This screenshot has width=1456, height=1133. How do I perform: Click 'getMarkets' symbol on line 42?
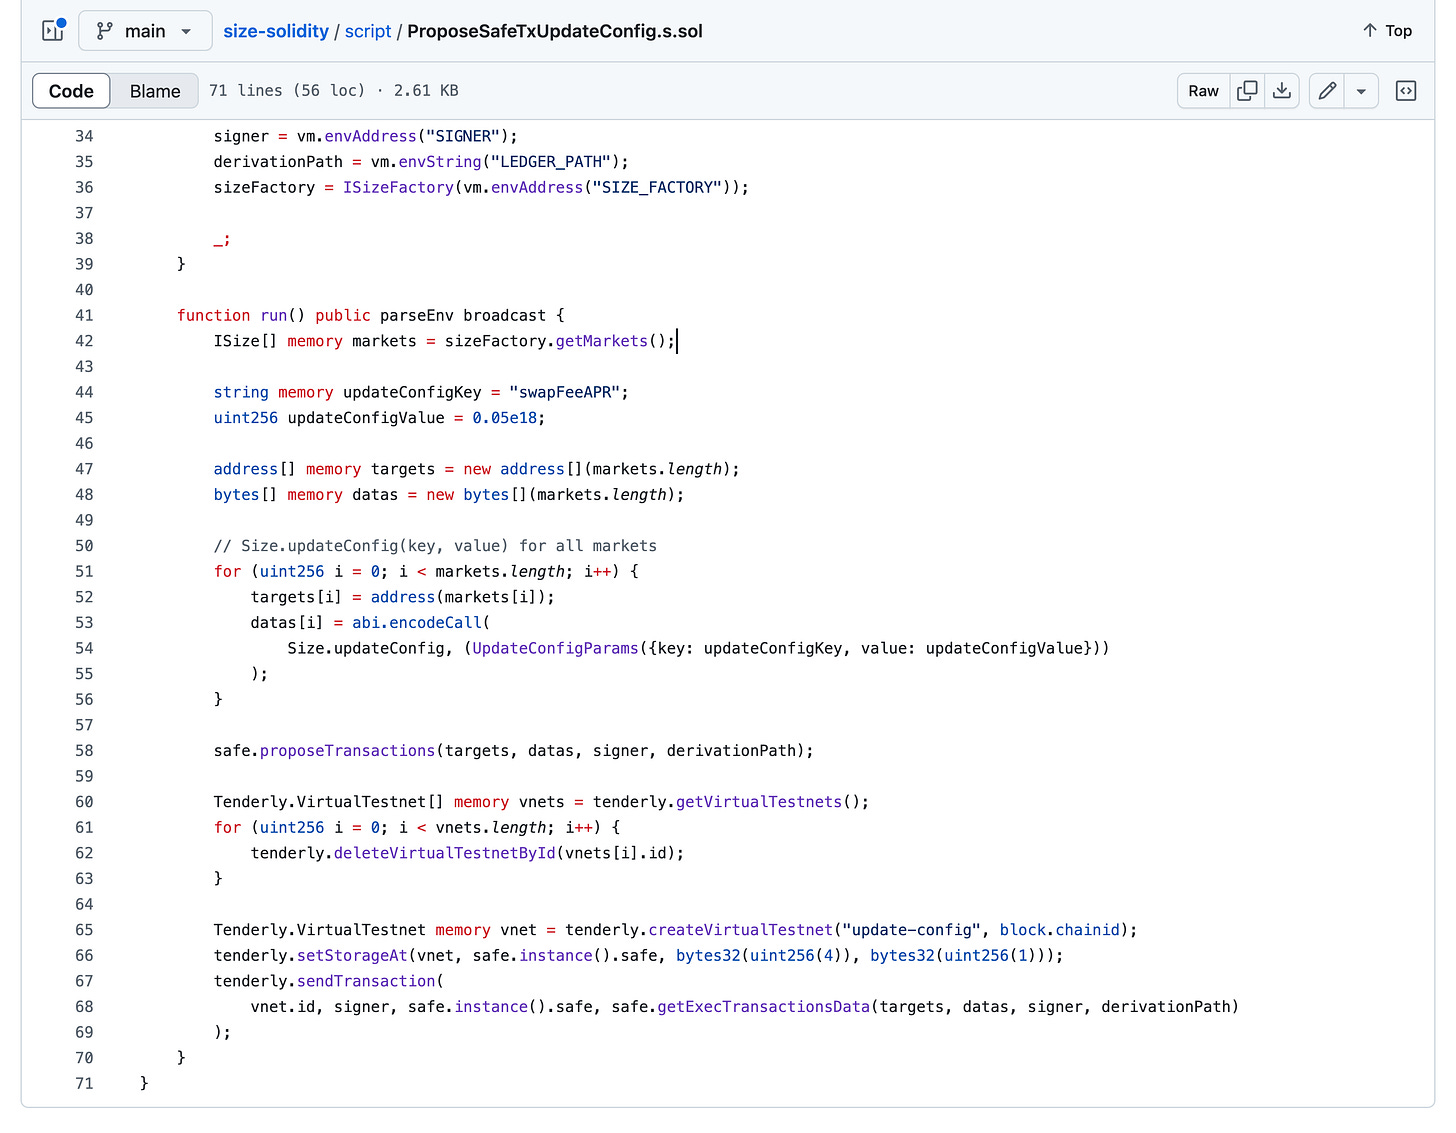tap(602, 341)
